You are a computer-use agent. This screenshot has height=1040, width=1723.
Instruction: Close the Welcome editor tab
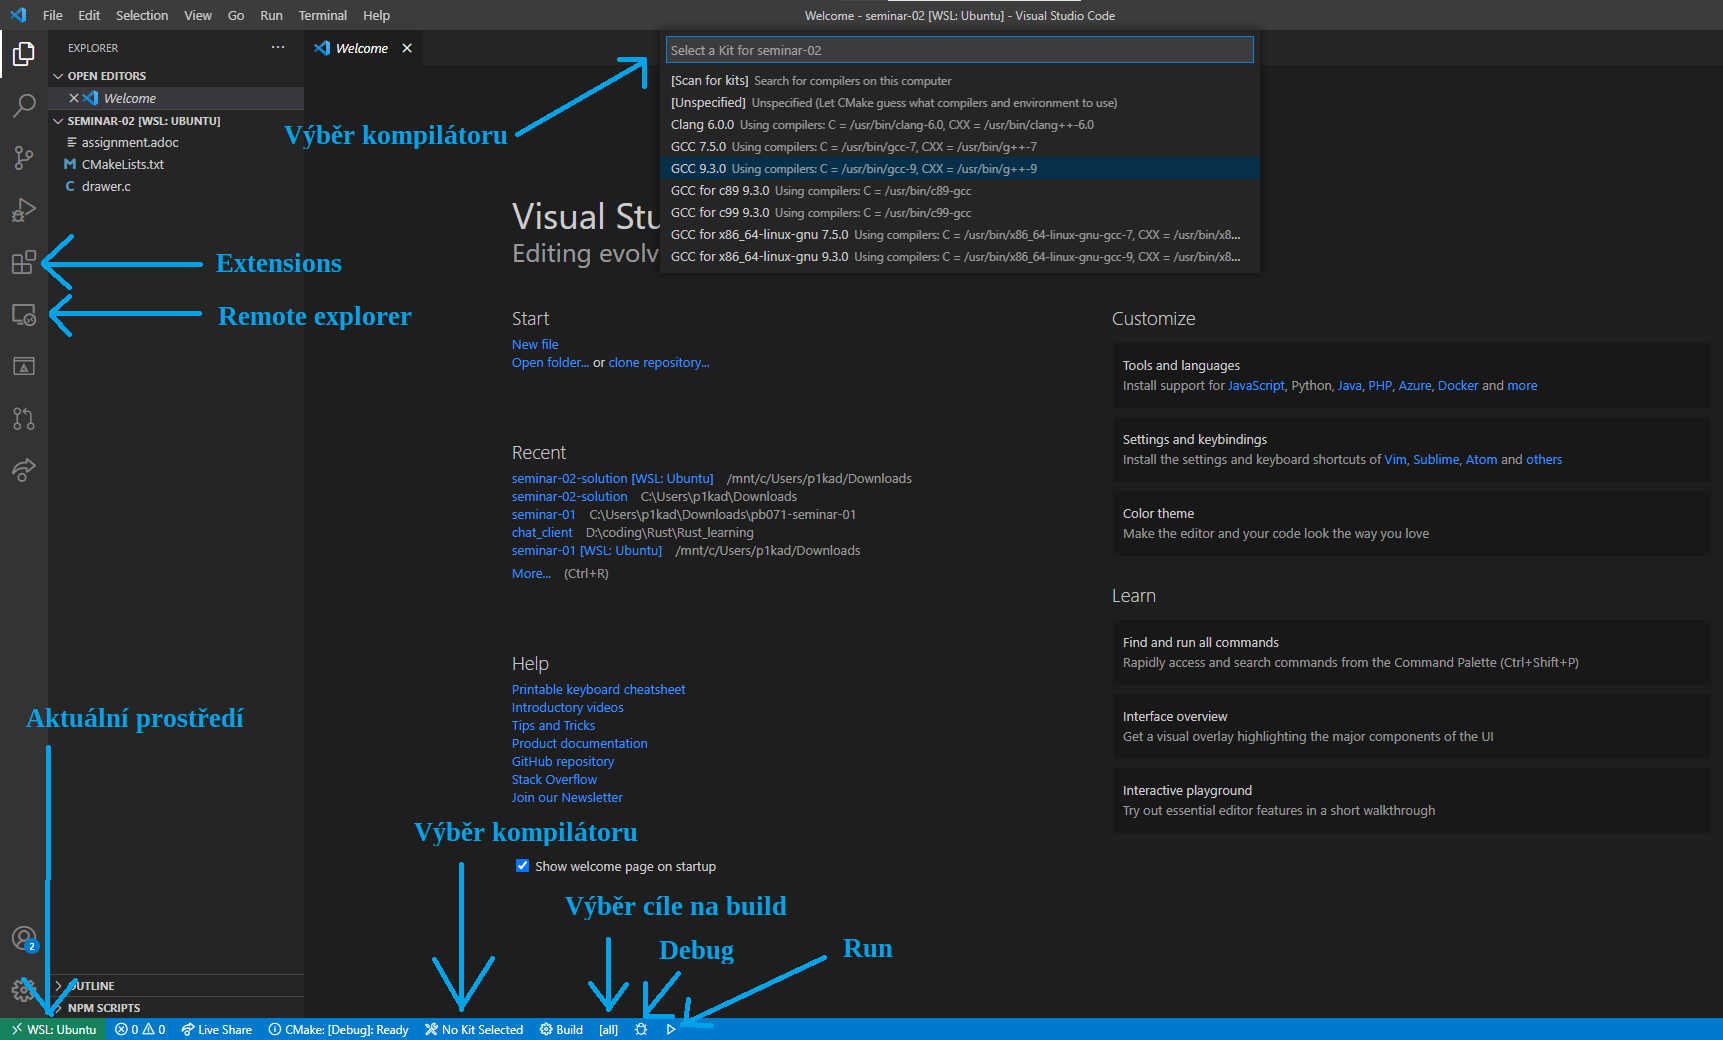point(407,48)
